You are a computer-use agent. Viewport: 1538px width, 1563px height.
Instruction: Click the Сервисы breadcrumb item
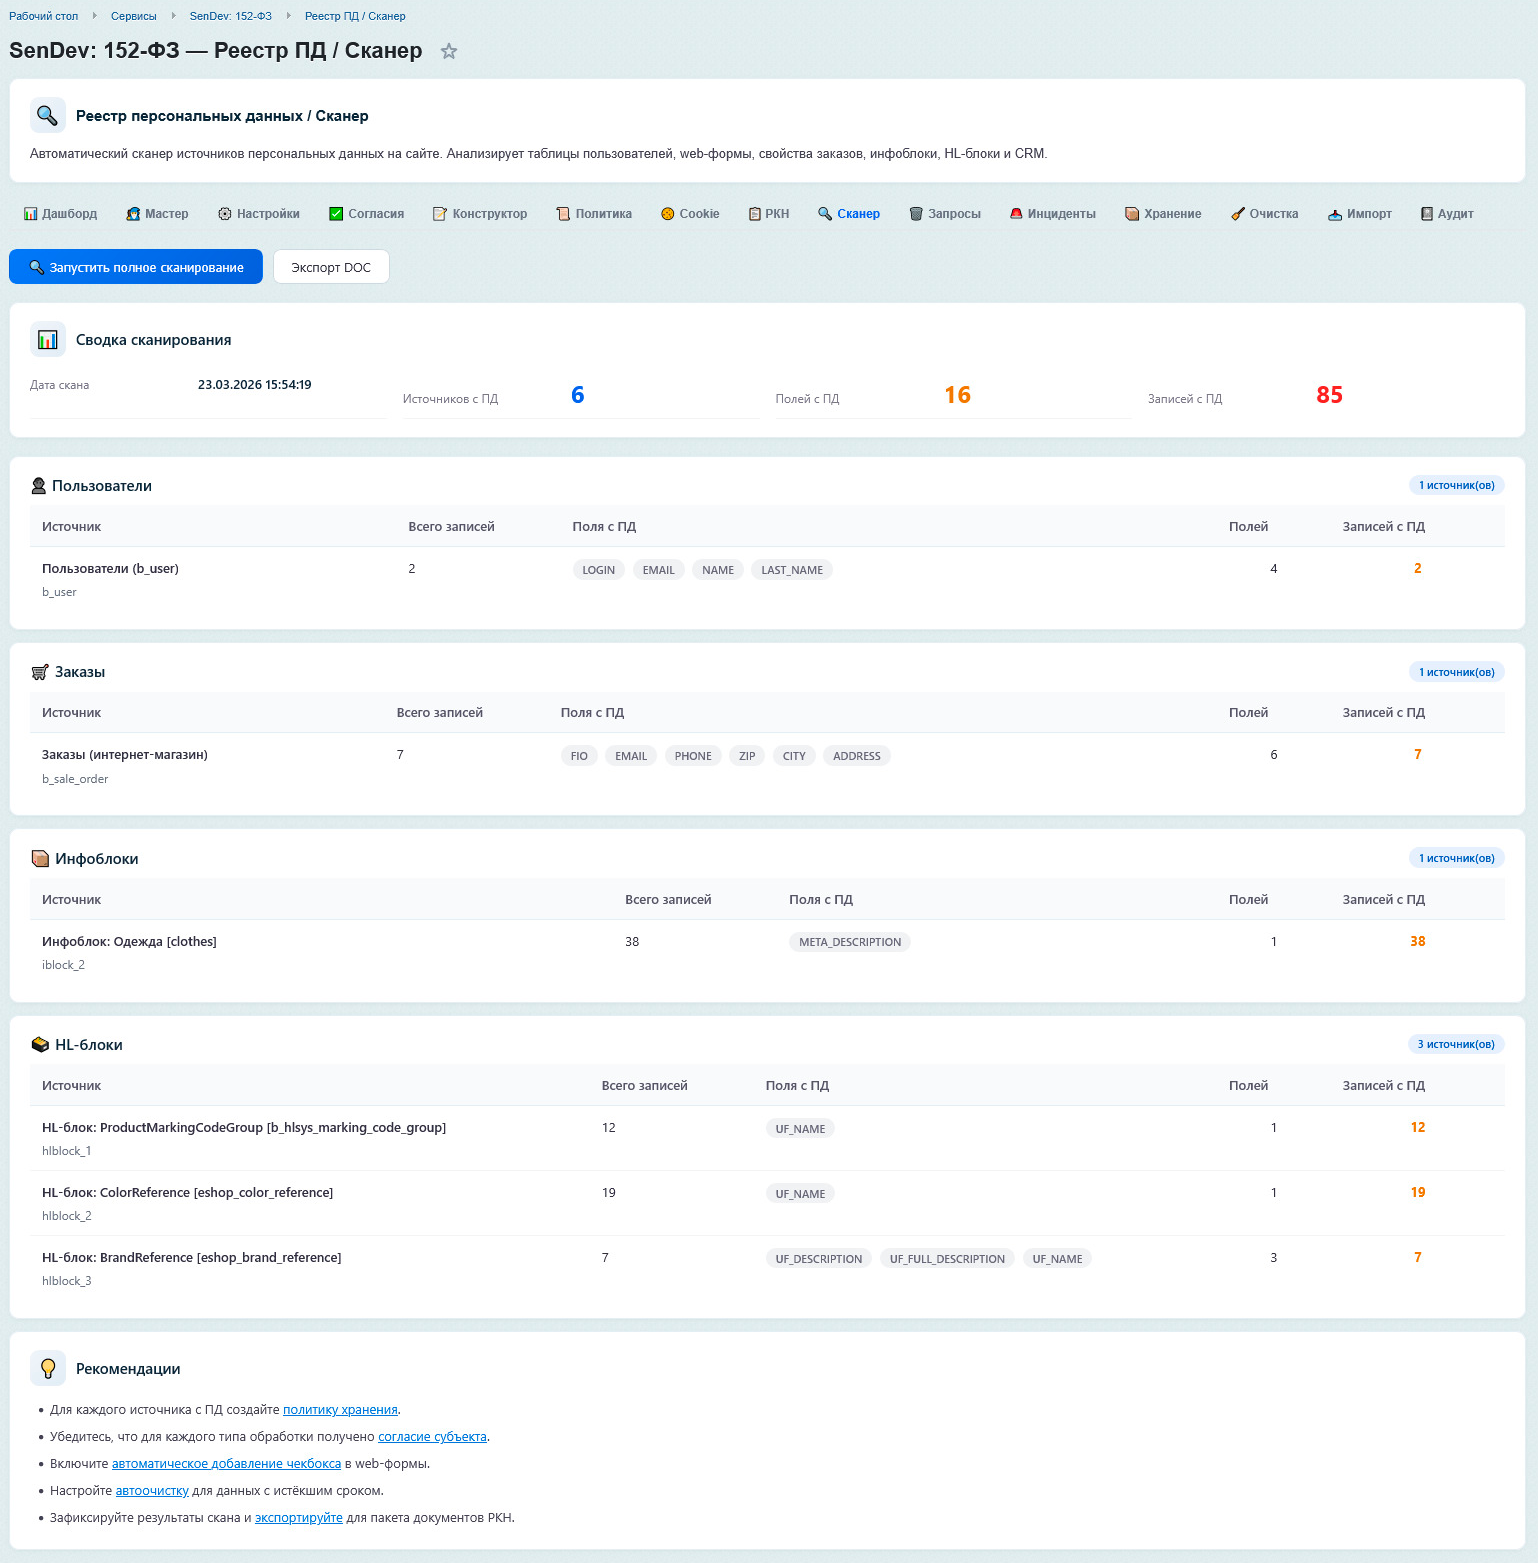134,16
